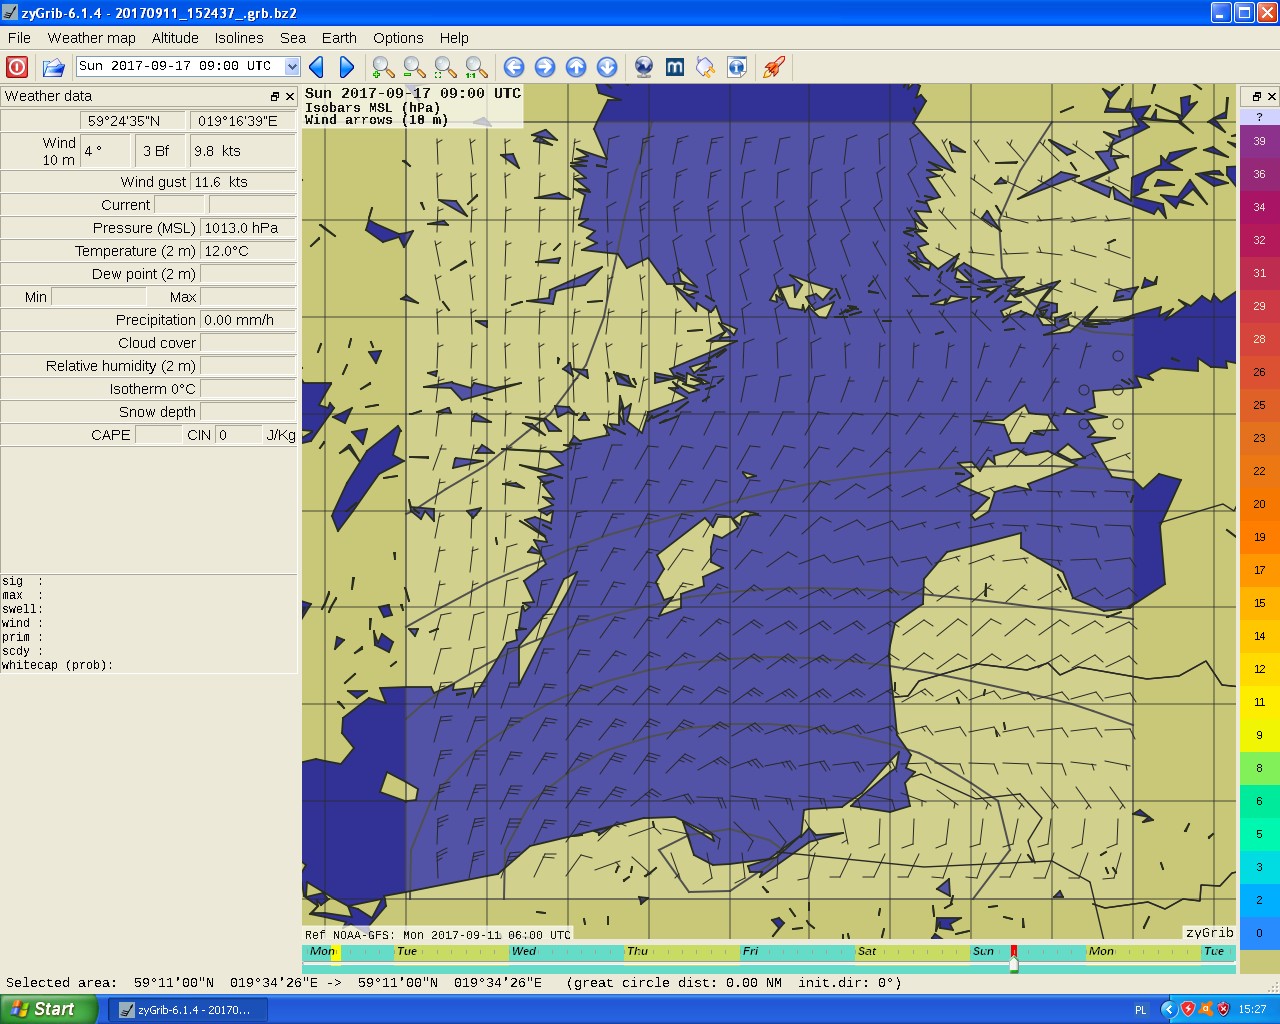Click the 20 color scale swatch

[1259, 504]
